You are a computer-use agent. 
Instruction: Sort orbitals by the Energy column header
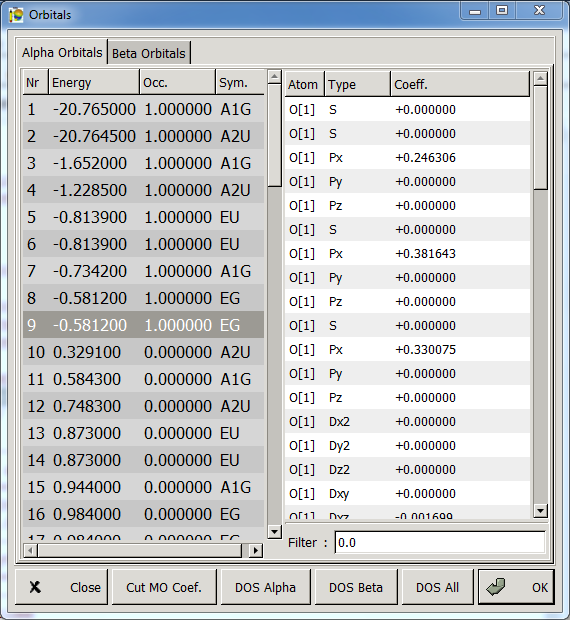pyautogui.click(x=94, y=82)
